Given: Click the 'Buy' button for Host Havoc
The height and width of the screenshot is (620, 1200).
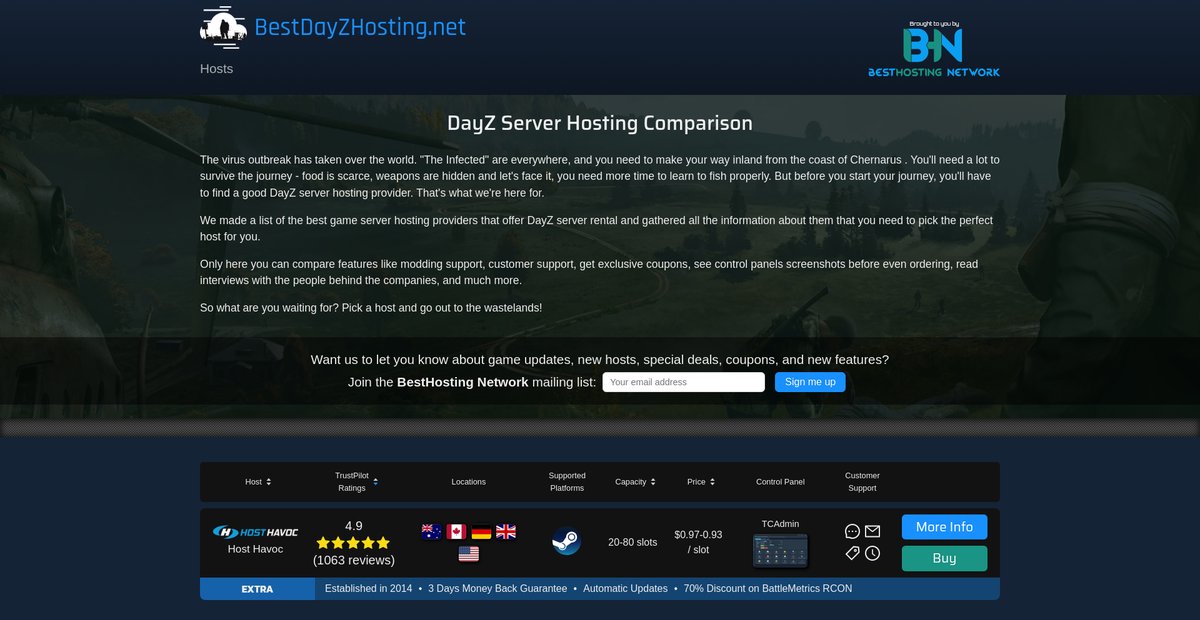Looking at the screenshot, I should coord(944,558).
